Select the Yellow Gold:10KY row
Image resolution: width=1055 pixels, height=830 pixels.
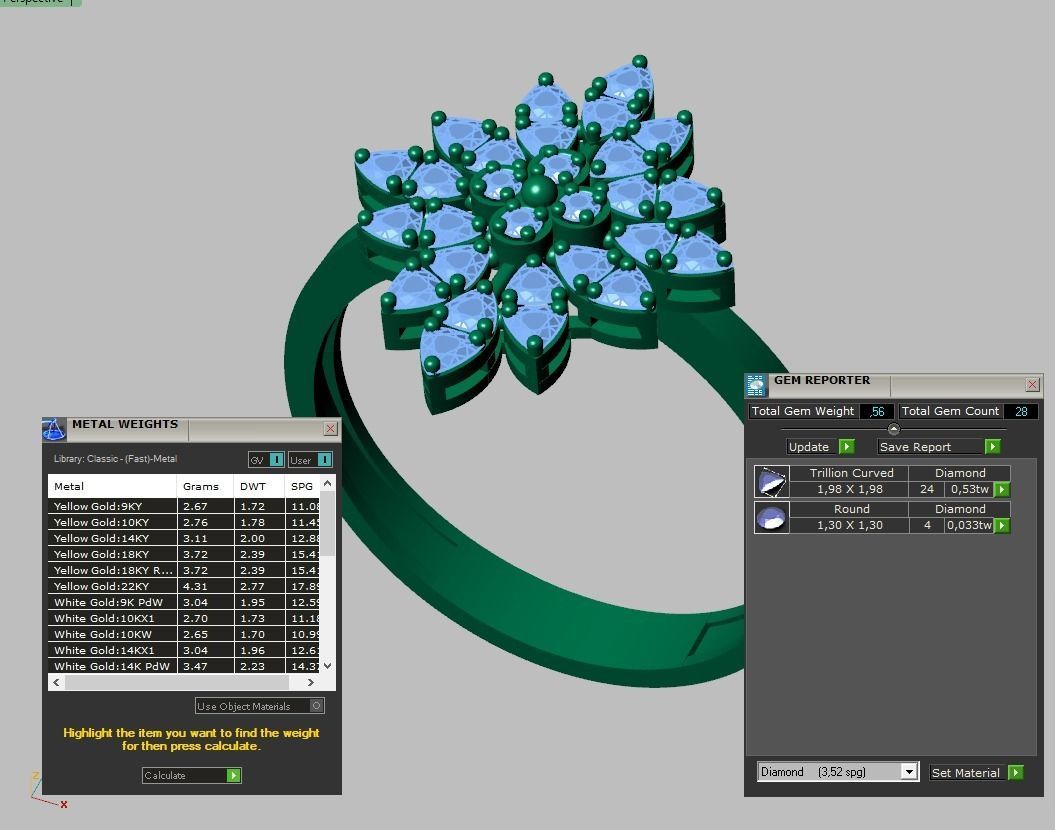point(184,522)
